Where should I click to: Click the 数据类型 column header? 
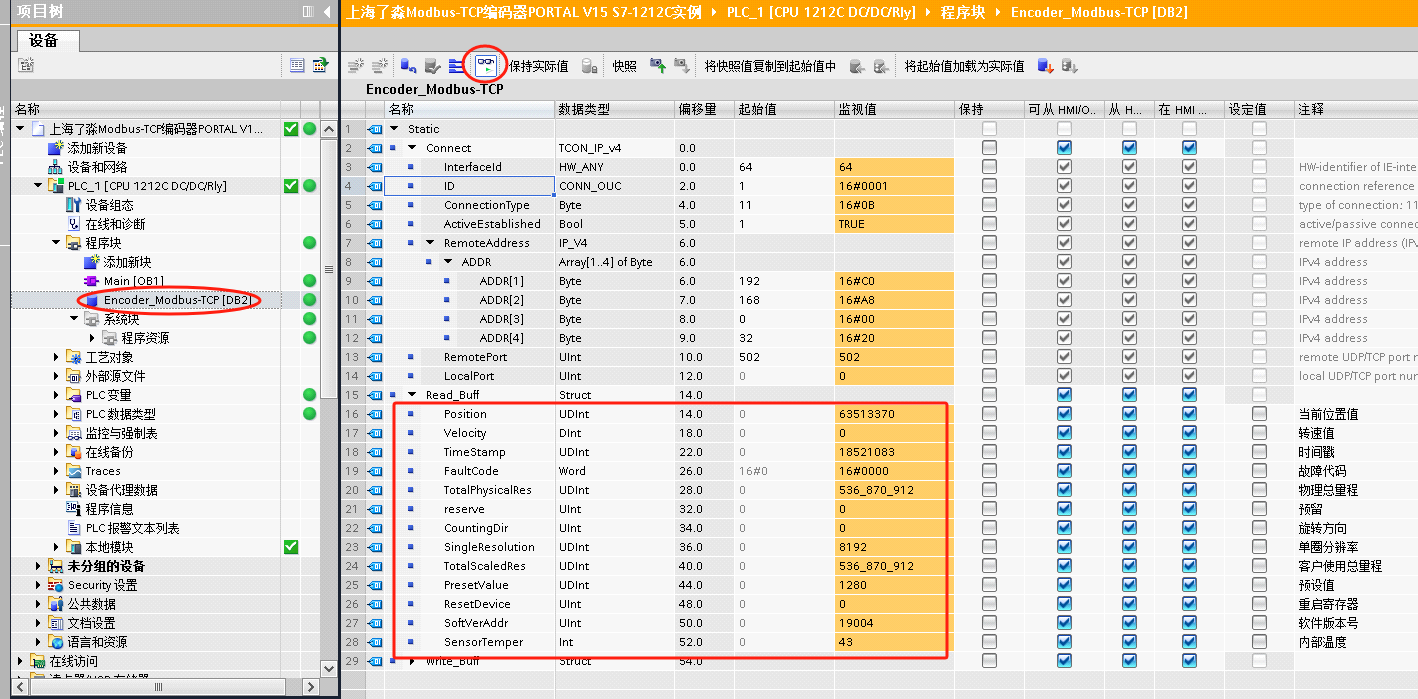[614, 109]
